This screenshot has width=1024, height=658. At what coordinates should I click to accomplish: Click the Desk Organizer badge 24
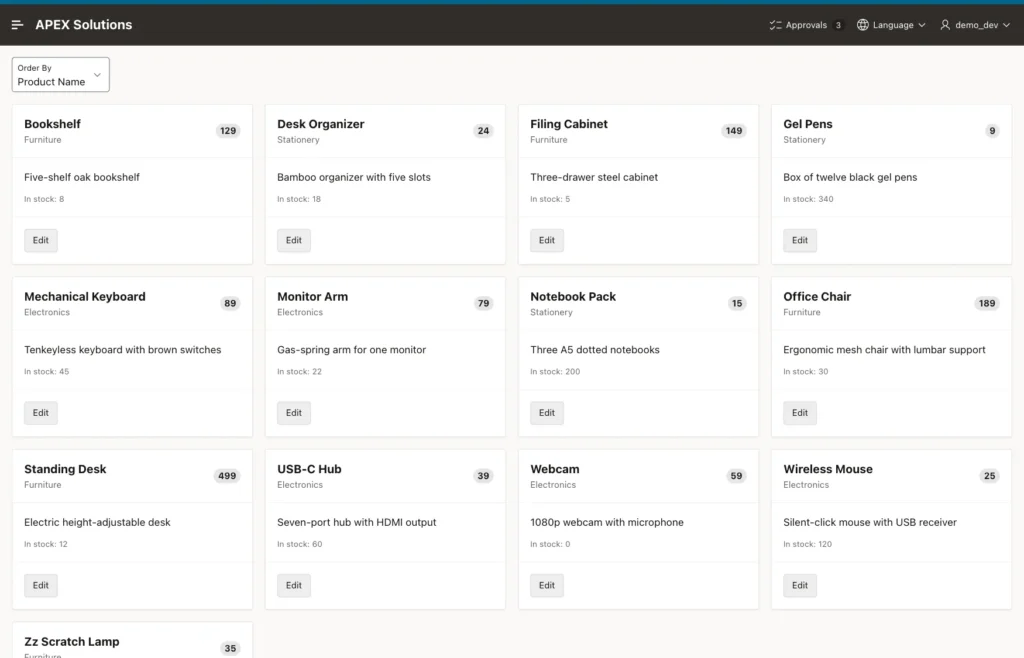tap(483, 131)
